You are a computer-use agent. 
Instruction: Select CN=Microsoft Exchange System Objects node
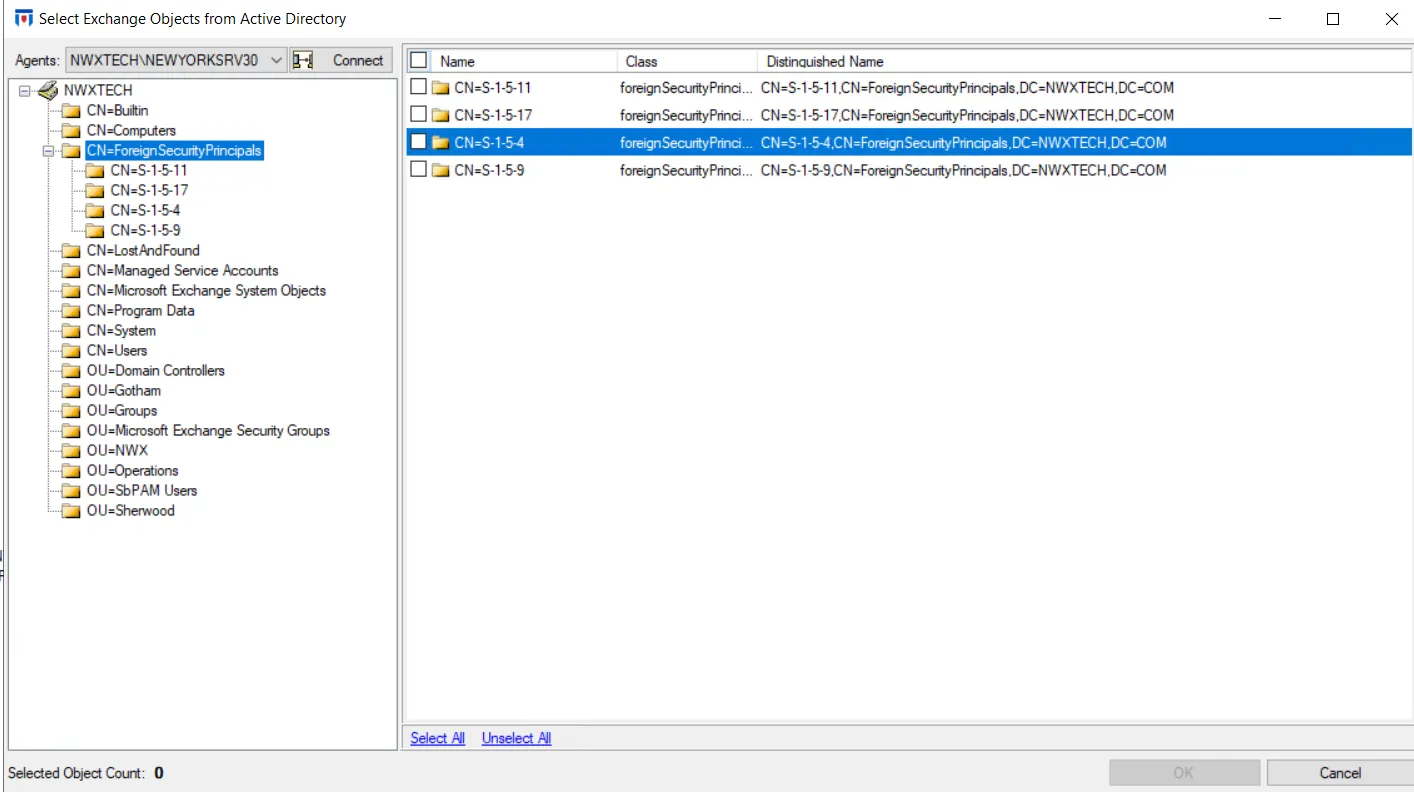[x=206, y=291]
